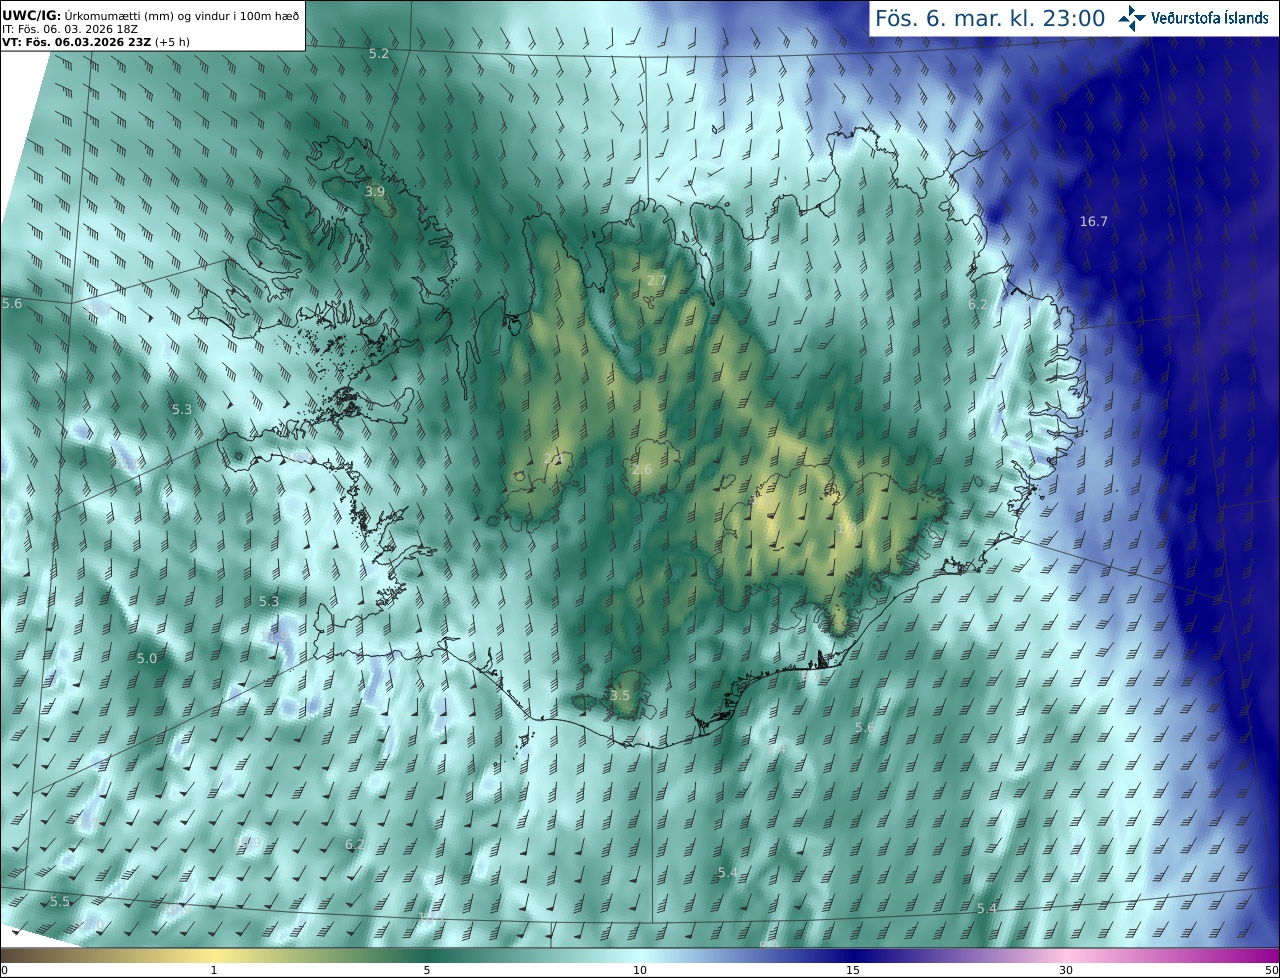Click the 3.5 value on the map
The height and width of the screenshot is (978, 1280).
pos(620,695)
